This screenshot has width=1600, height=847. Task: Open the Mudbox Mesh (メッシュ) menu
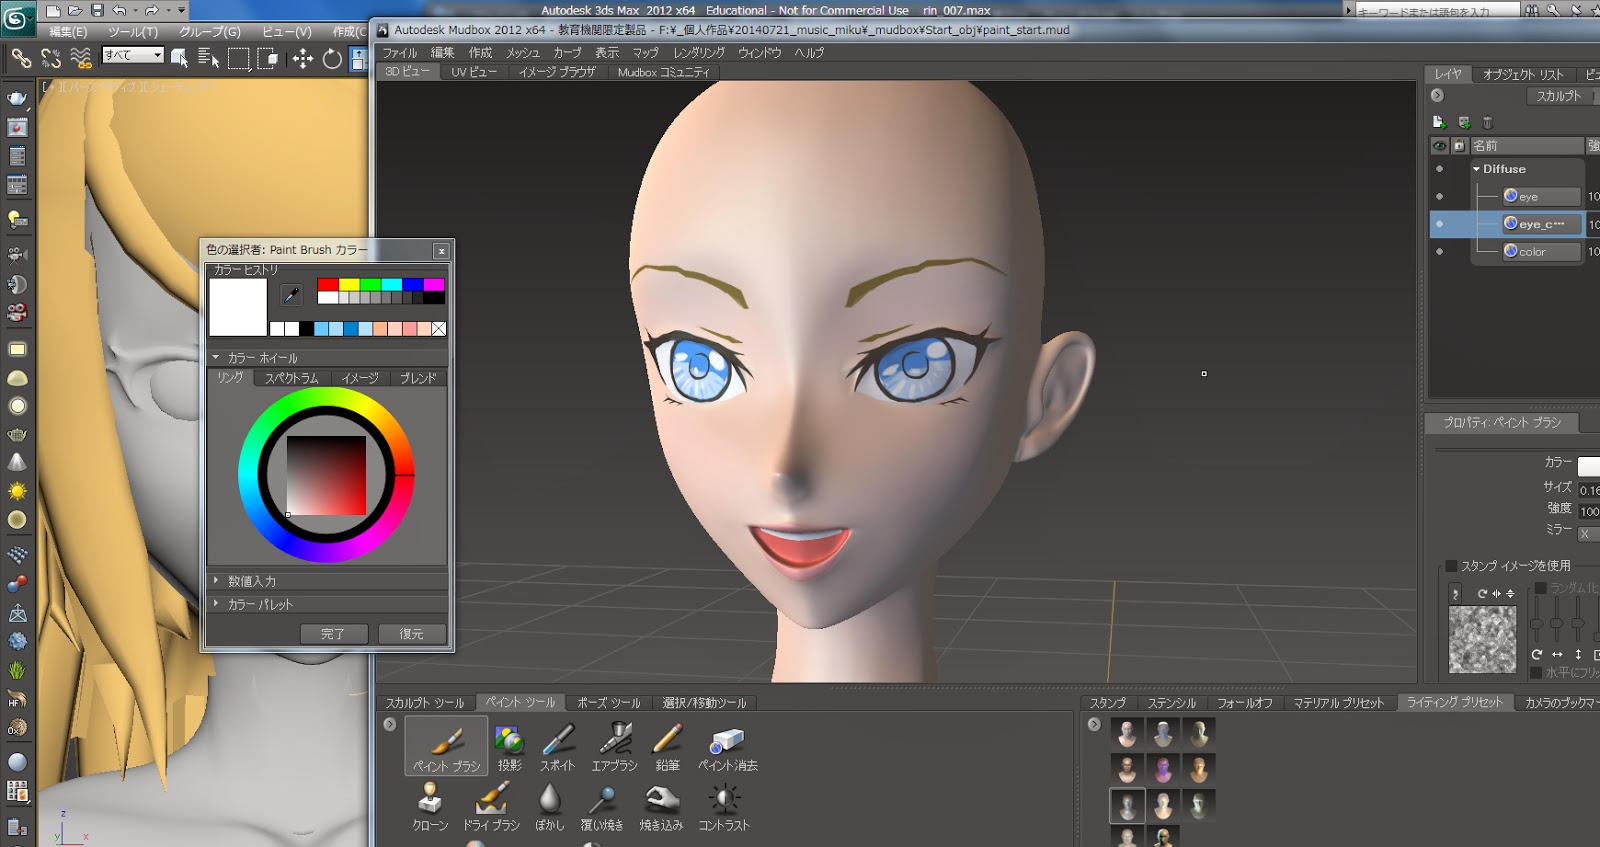coord(522,53)
